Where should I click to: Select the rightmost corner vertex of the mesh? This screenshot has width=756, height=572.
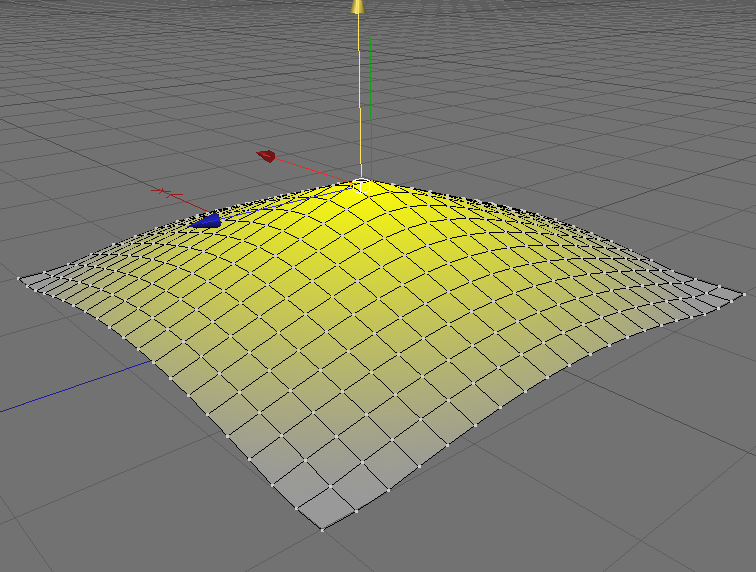tap(744, 294)
